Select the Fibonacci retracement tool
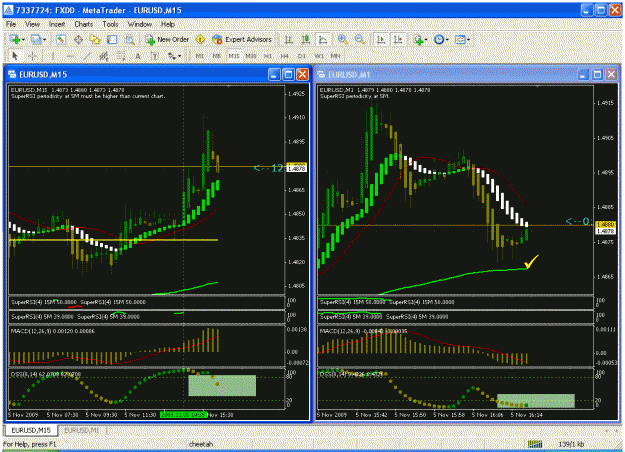Viewport: 625px width, 452px height. click(x=121, y=56)
